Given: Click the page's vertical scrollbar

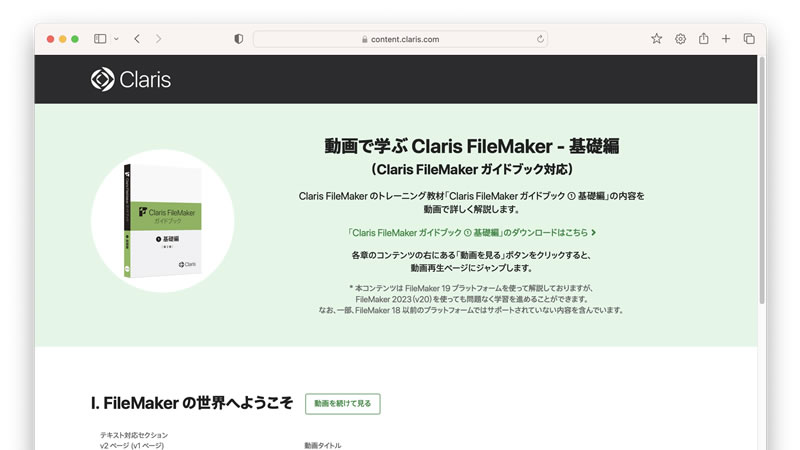Looking at the screenshot, I should coord(762,180).
